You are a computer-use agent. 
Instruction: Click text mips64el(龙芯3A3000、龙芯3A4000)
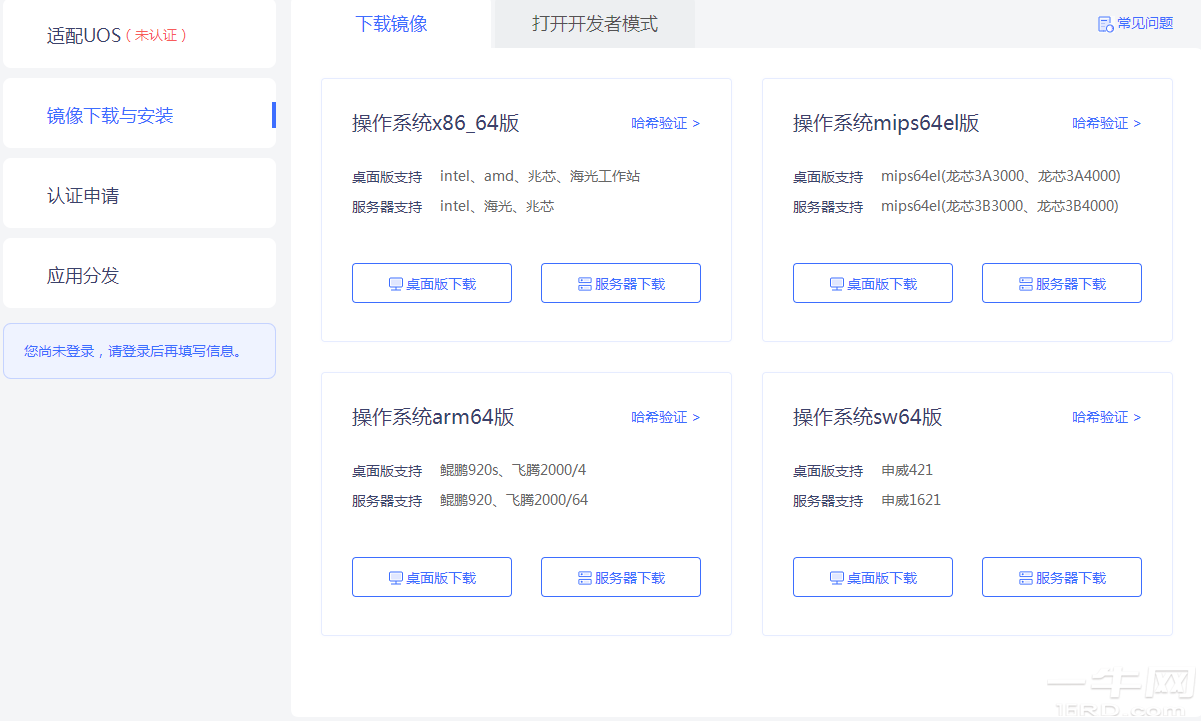coord(1001,176)
